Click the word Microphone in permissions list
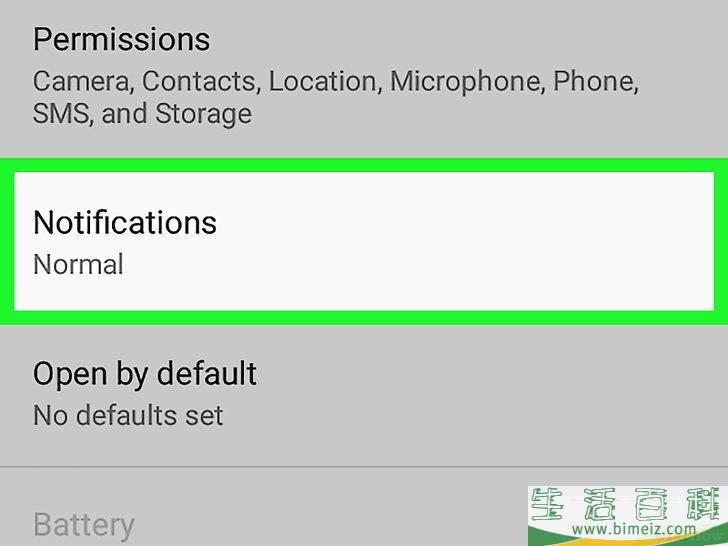This screenshot has height=546, width=728. coord(467,81)
